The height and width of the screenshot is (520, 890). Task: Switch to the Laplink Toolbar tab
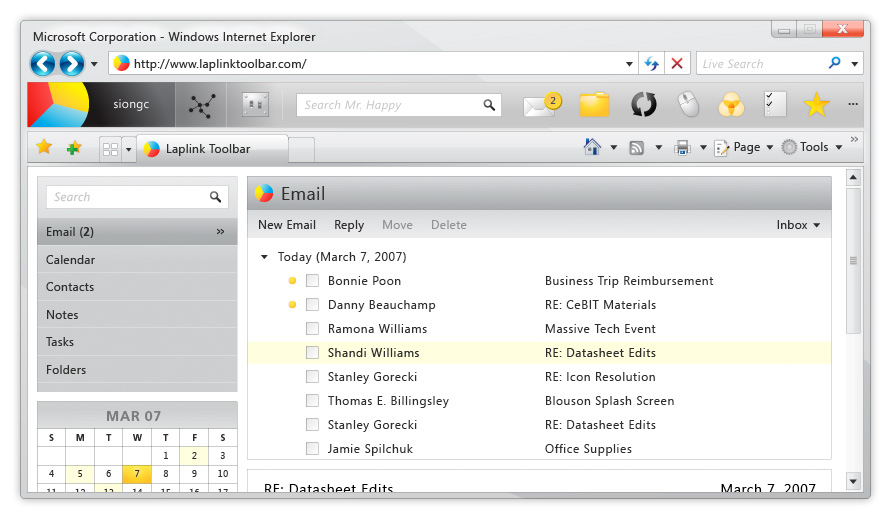(x=207, y=149)
